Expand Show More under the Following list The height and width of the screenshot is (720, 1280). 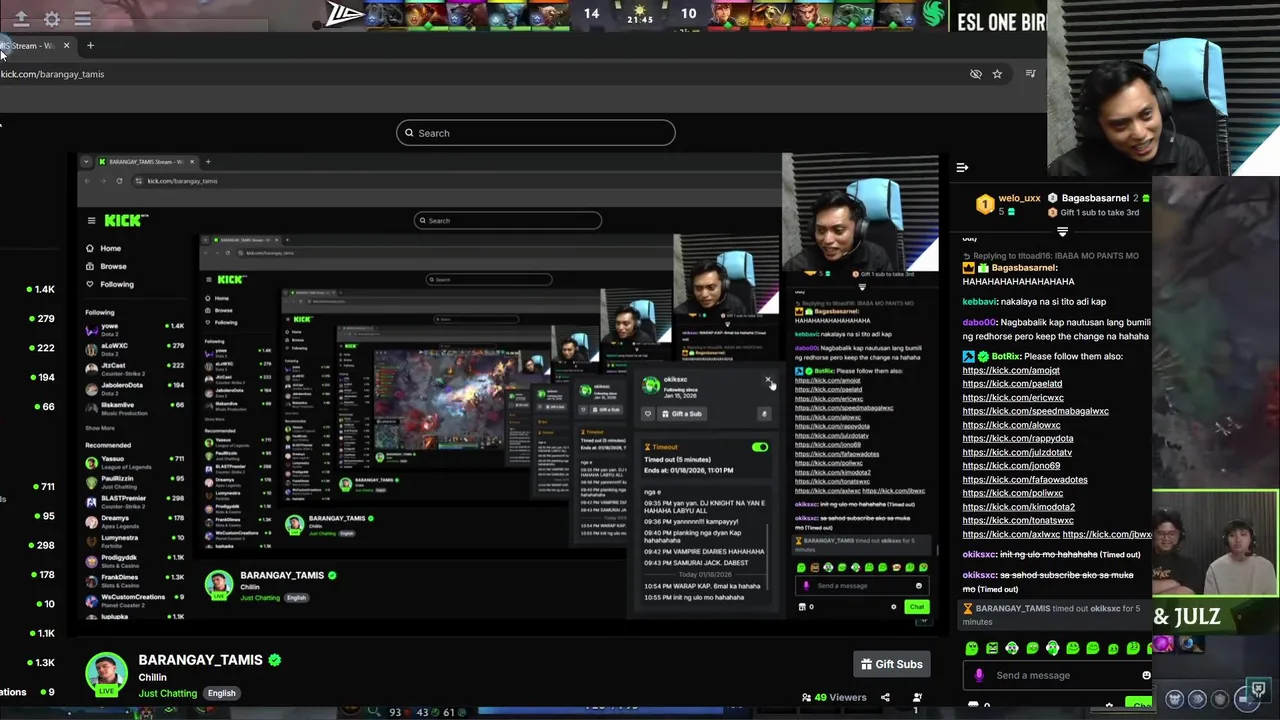(x=100, y=428)
